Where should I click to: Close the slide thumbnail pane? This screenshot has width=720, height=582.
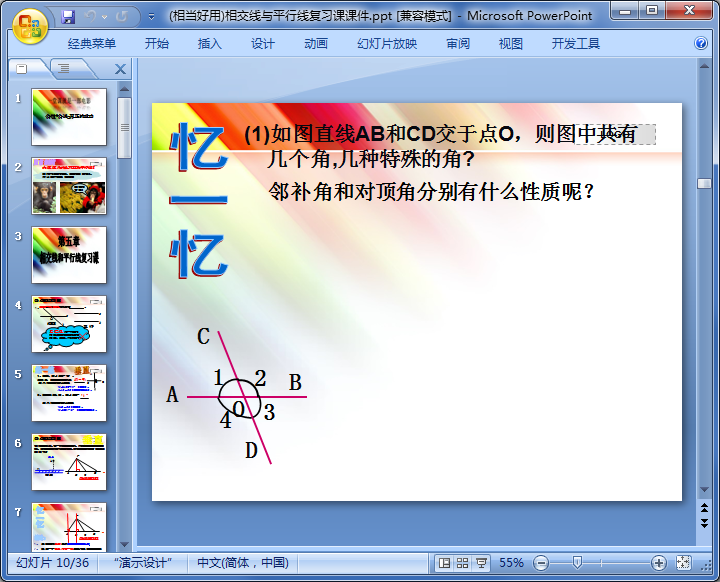click(x=120, y=69)
